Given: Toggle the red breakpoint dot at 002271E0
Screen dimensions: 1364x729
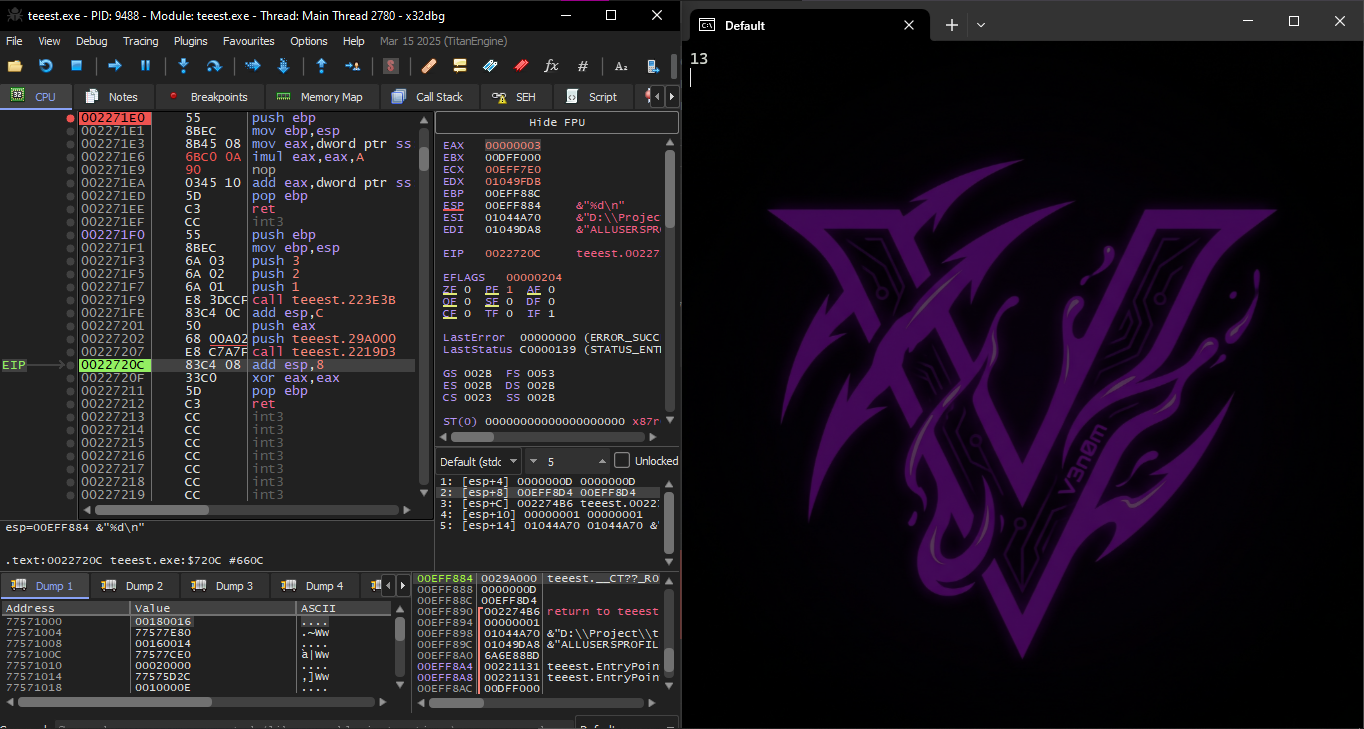Looking at the screenshot, I should point(70,118).
